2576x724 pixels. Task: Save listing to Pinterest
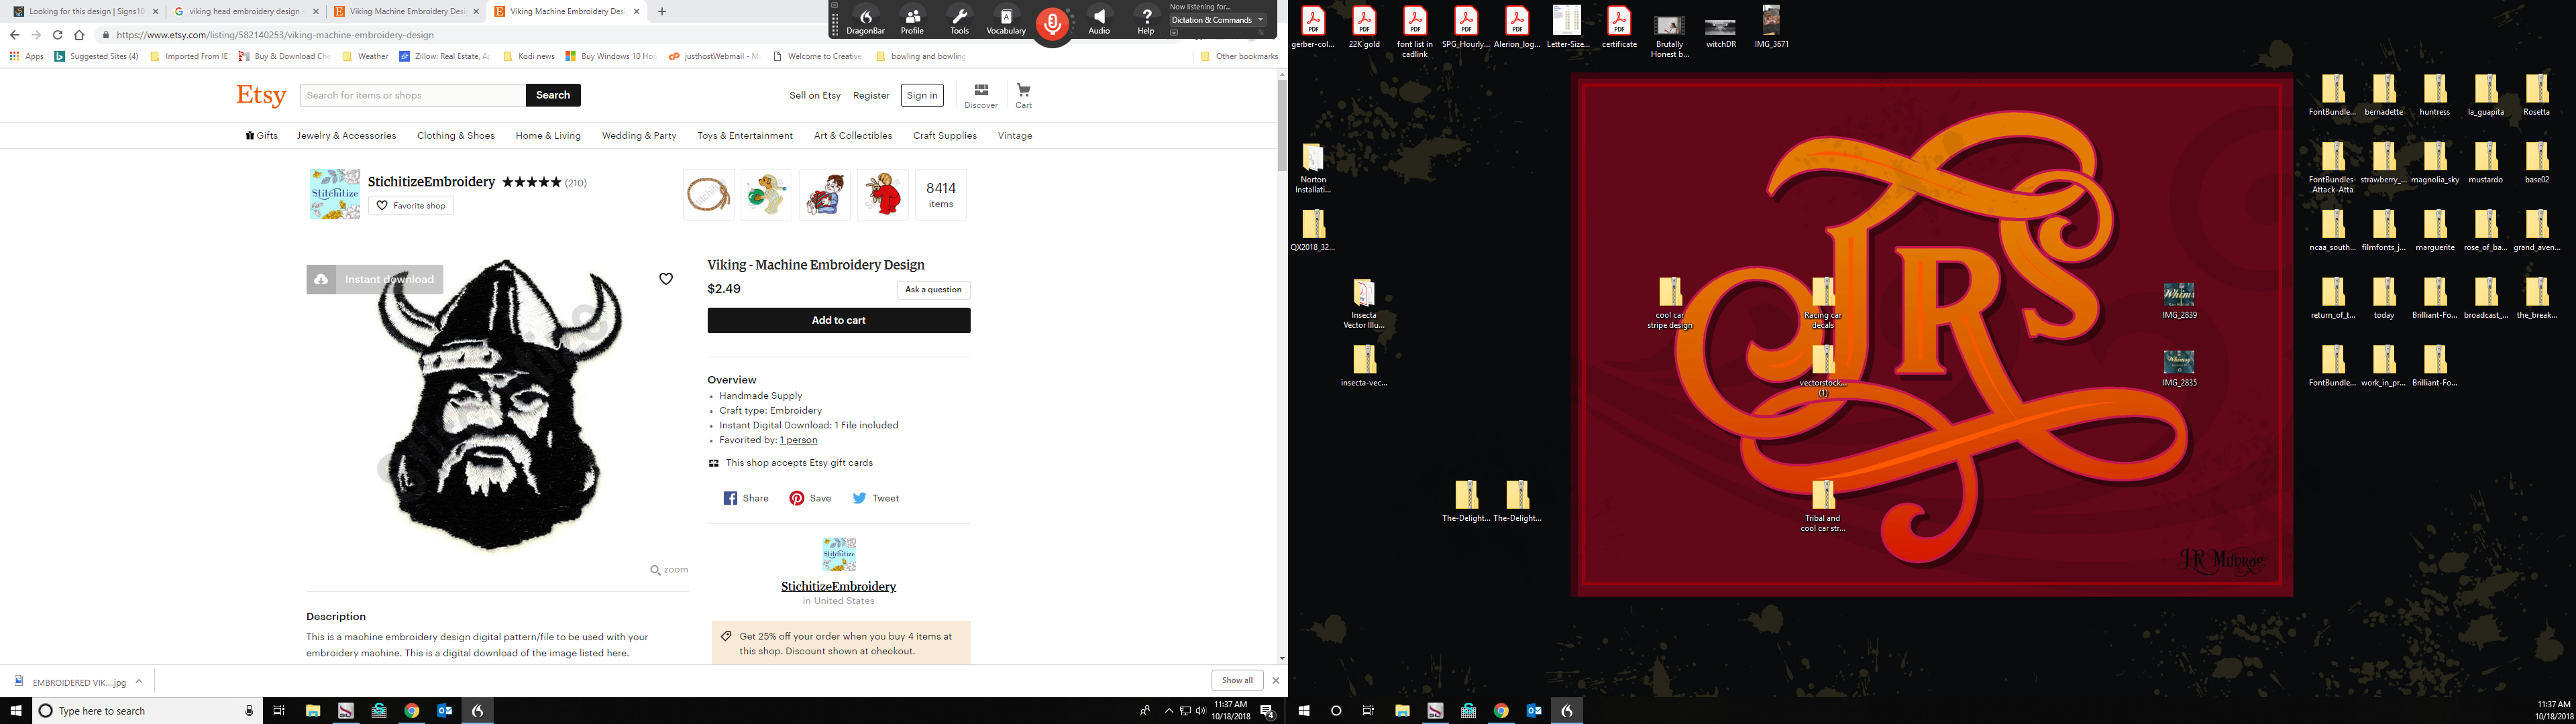(810, 498)
